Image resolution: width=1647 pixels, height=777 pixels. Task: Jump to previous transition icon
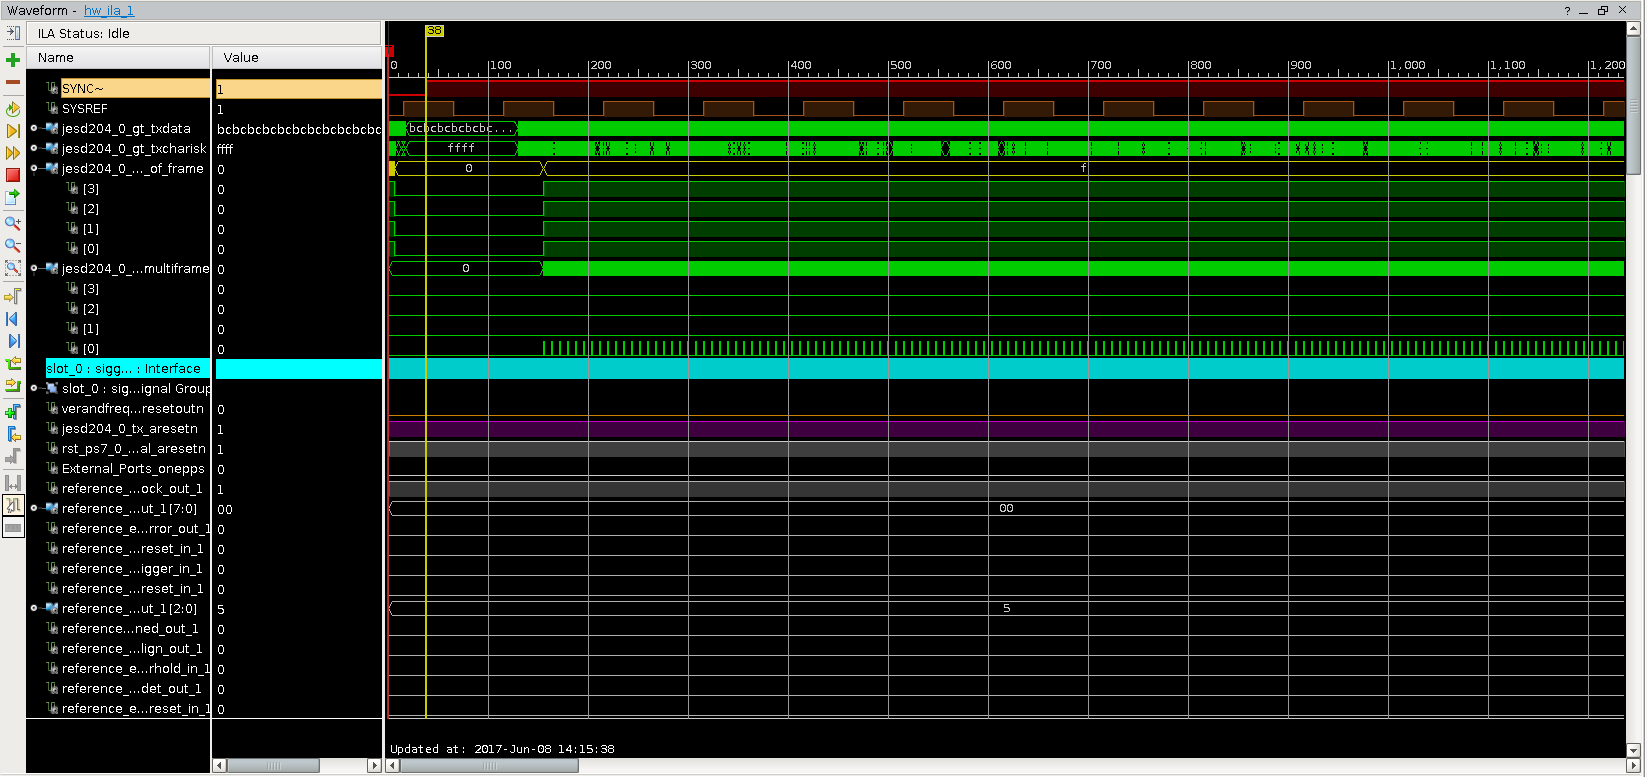(x=13, y=363)
